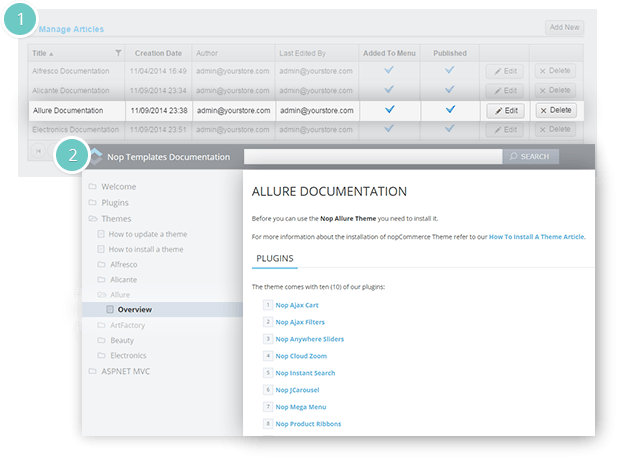620x460 pixels.
Task: Expand the Electronics folder in tree
Action: point(122,356)
